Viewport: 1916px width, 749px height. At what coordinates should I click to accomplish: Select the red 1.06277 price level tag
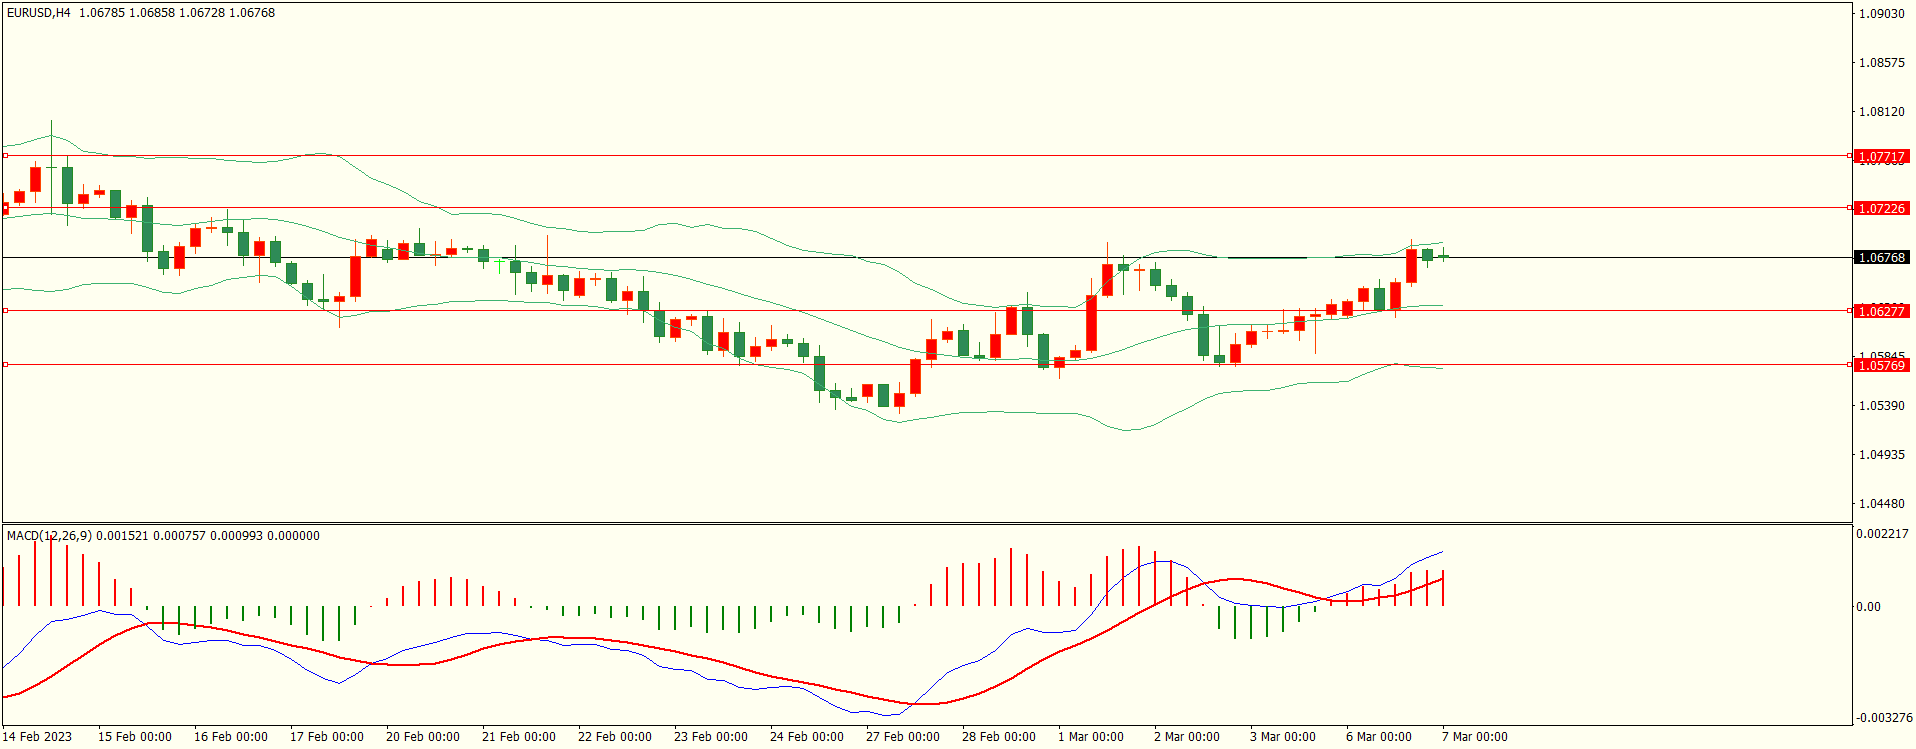(1881, 312)
